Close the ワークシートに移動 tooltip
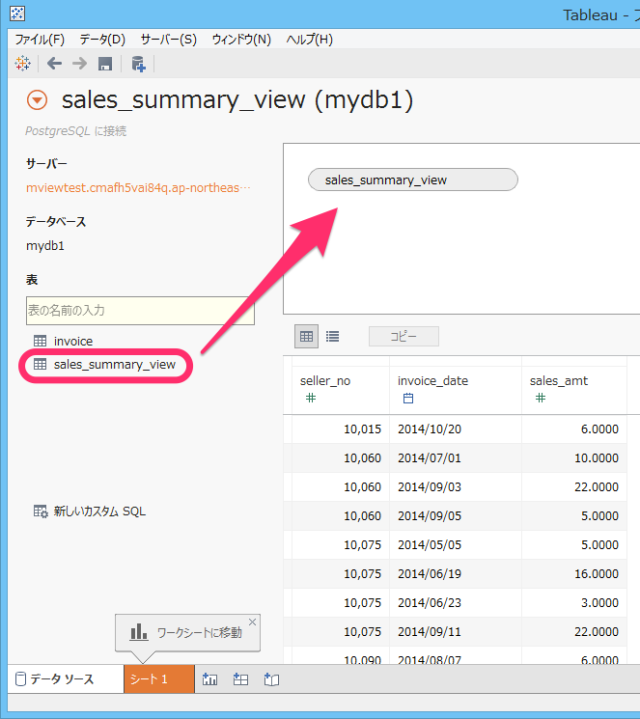 tap(253, 622)
